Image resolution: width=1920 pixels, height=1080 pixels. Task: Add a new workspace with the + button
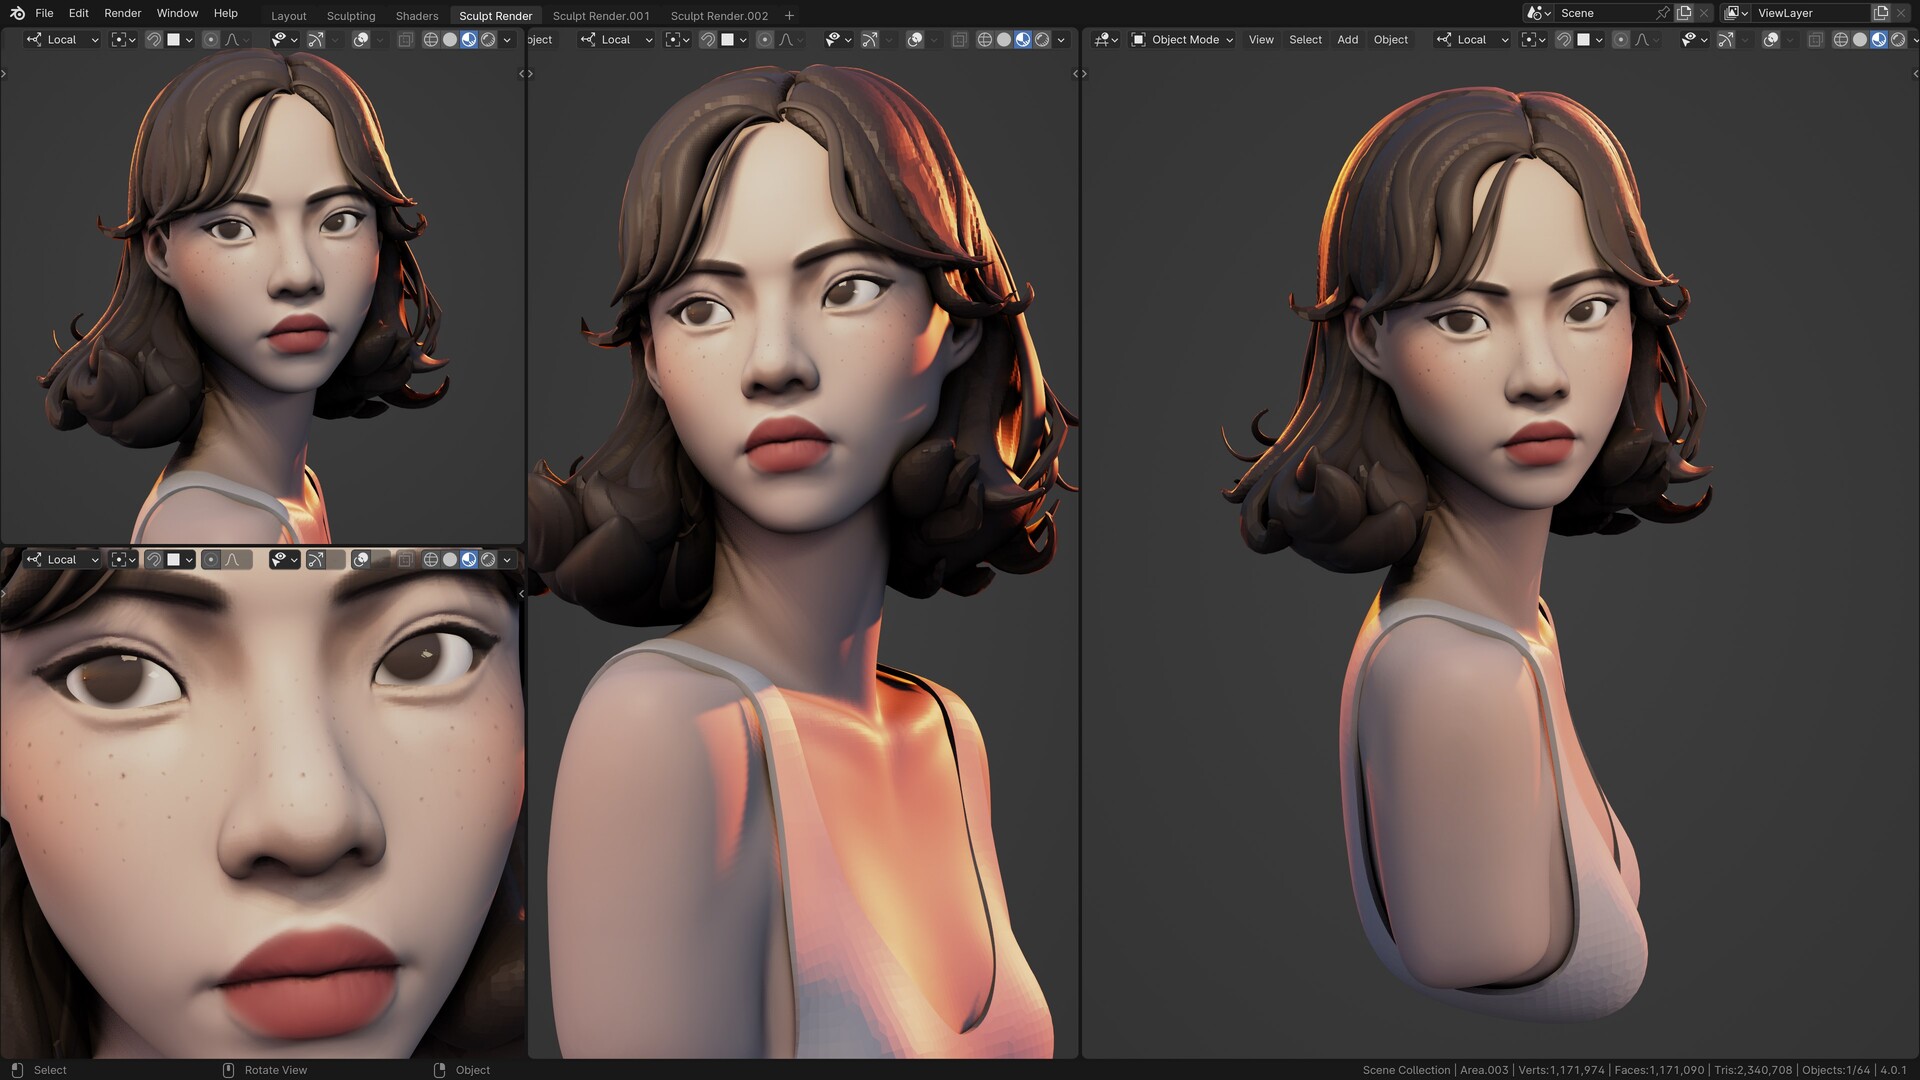pyautogui.click(x=789, y=16)
